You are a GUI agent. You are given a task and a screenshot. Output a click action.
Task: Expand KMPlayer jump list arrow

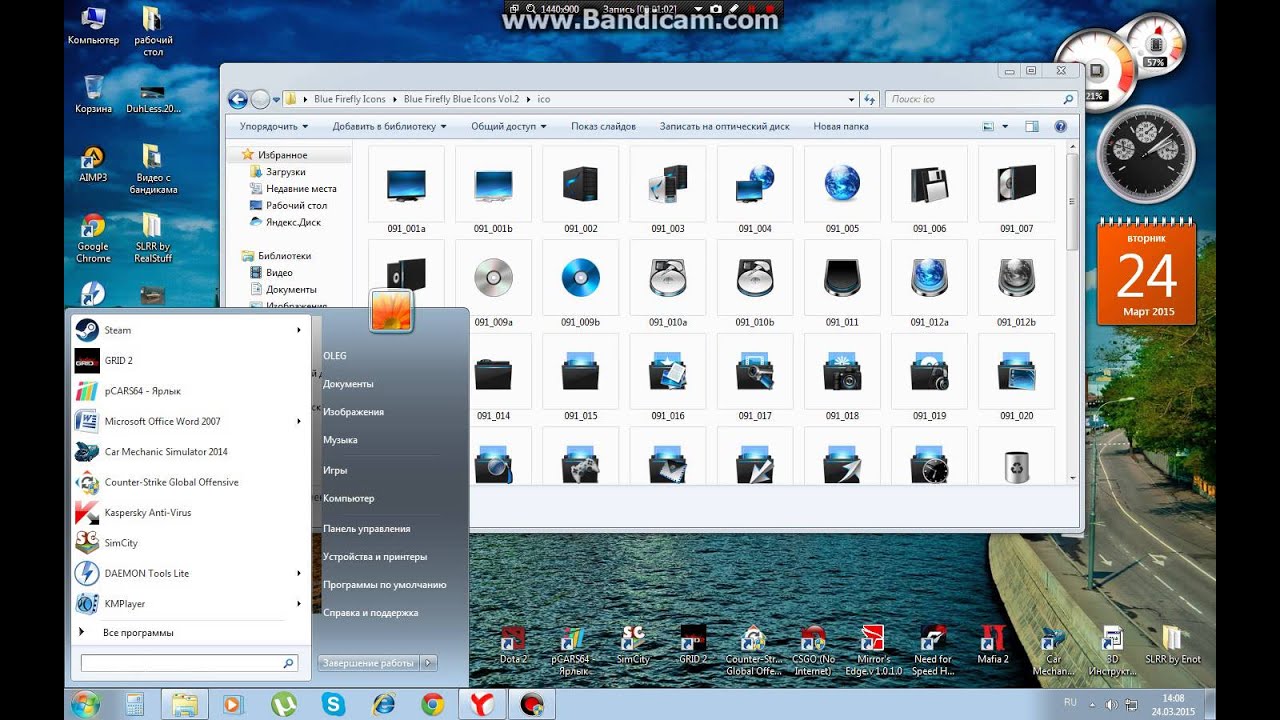point(298,604)
